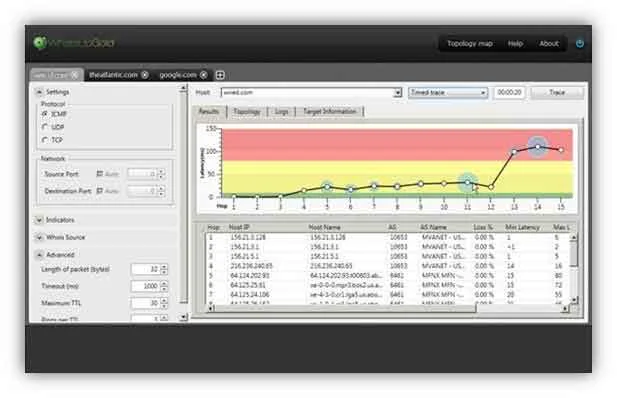The height and width of the screenshot is (398, 617).
Task: Close the google.com tab
Action: (x=203, y=75)
